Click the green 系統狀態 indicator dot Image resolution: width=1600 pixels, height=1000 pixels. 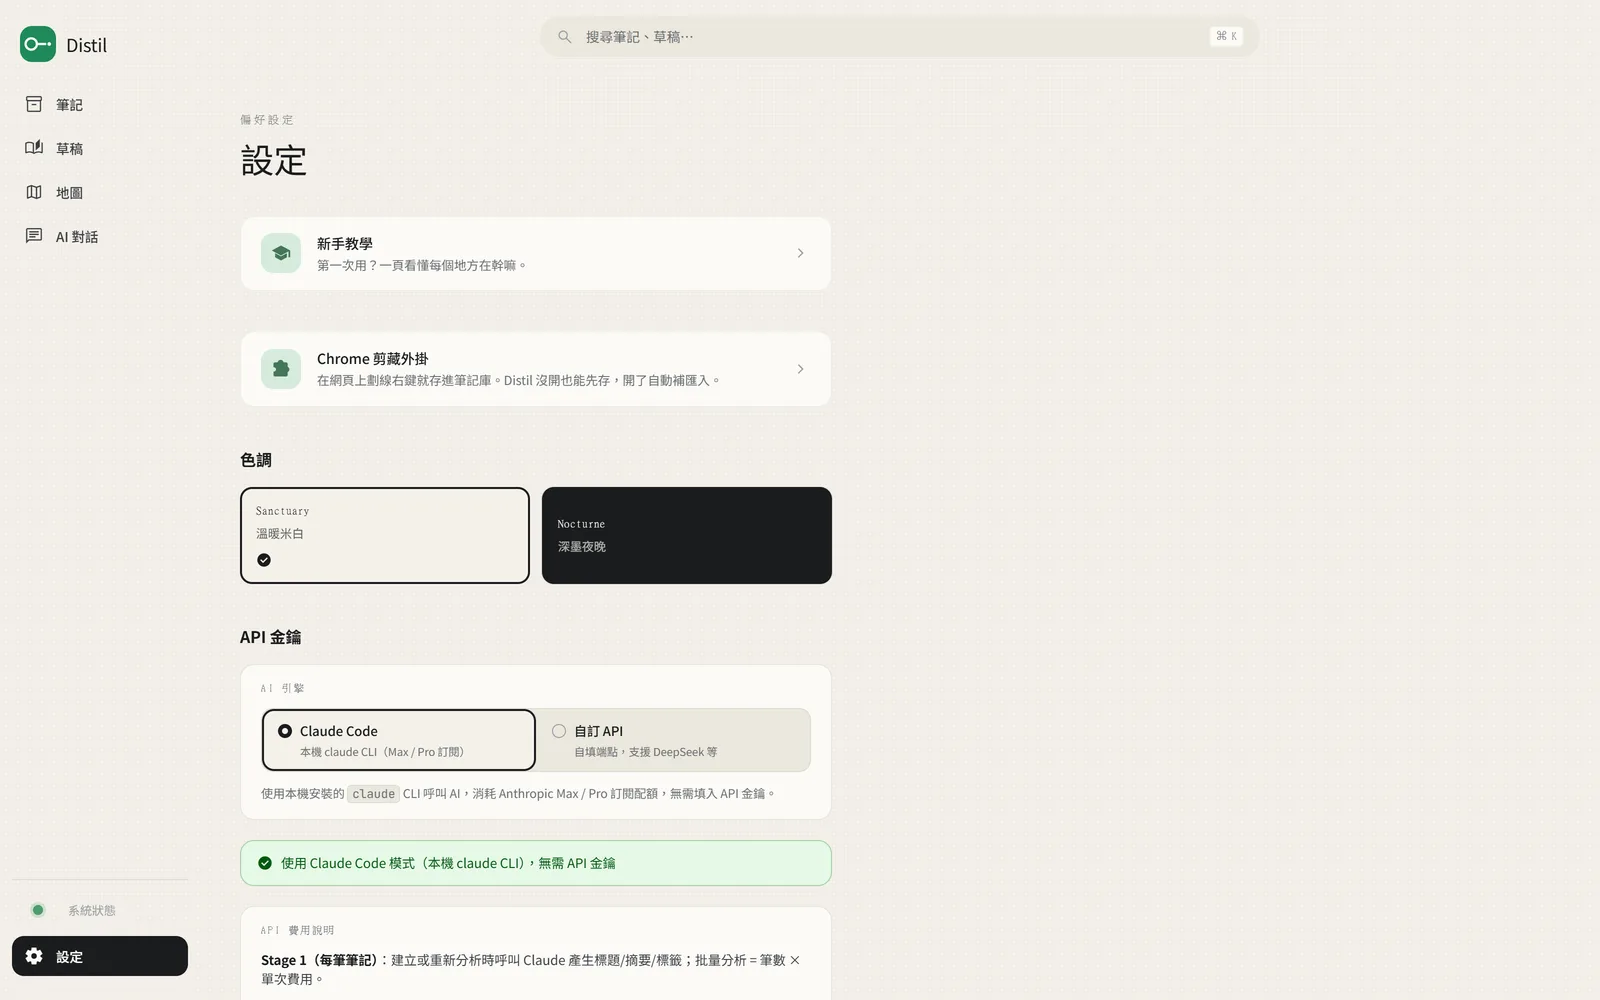click(38, 910)
